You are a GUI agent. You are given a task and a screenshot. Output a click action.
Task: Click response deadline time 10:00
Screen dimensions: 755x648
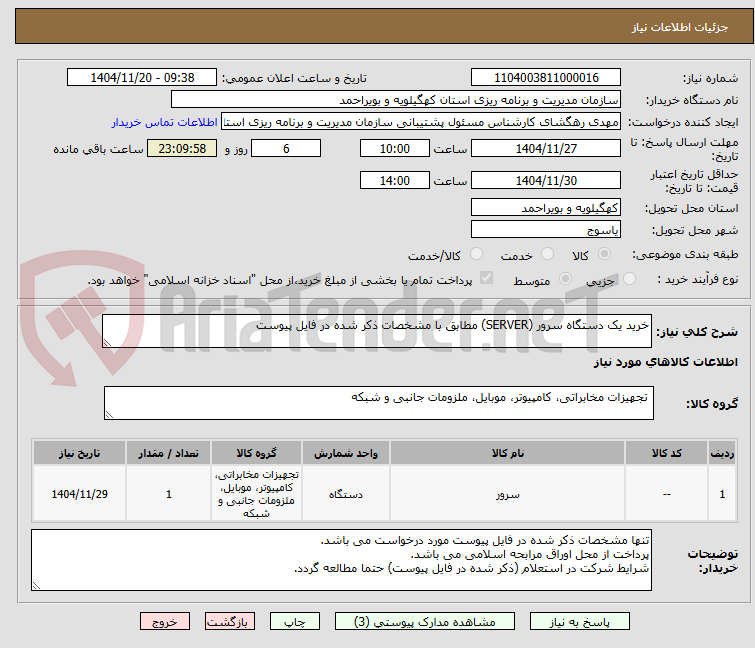(x=394, y=148)
